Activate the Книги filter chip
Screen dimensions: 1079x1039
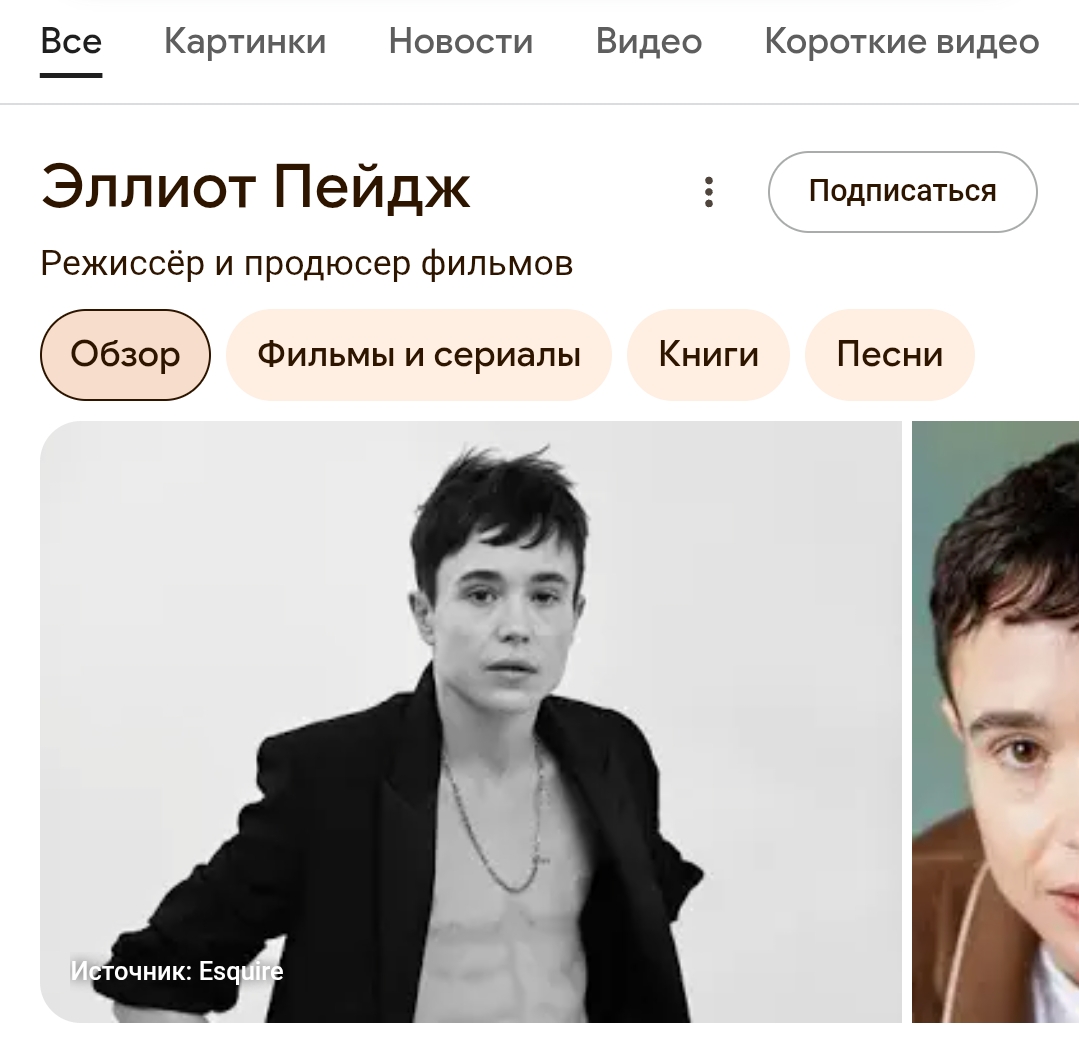point(708,354)
